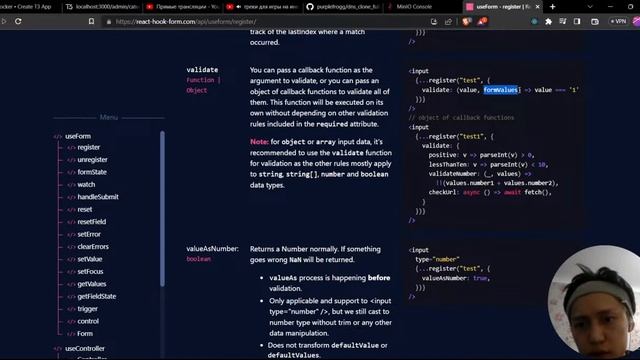Open the watch menu link
Image resolution: width=640 pixels, height=360 pixels.
86,184
